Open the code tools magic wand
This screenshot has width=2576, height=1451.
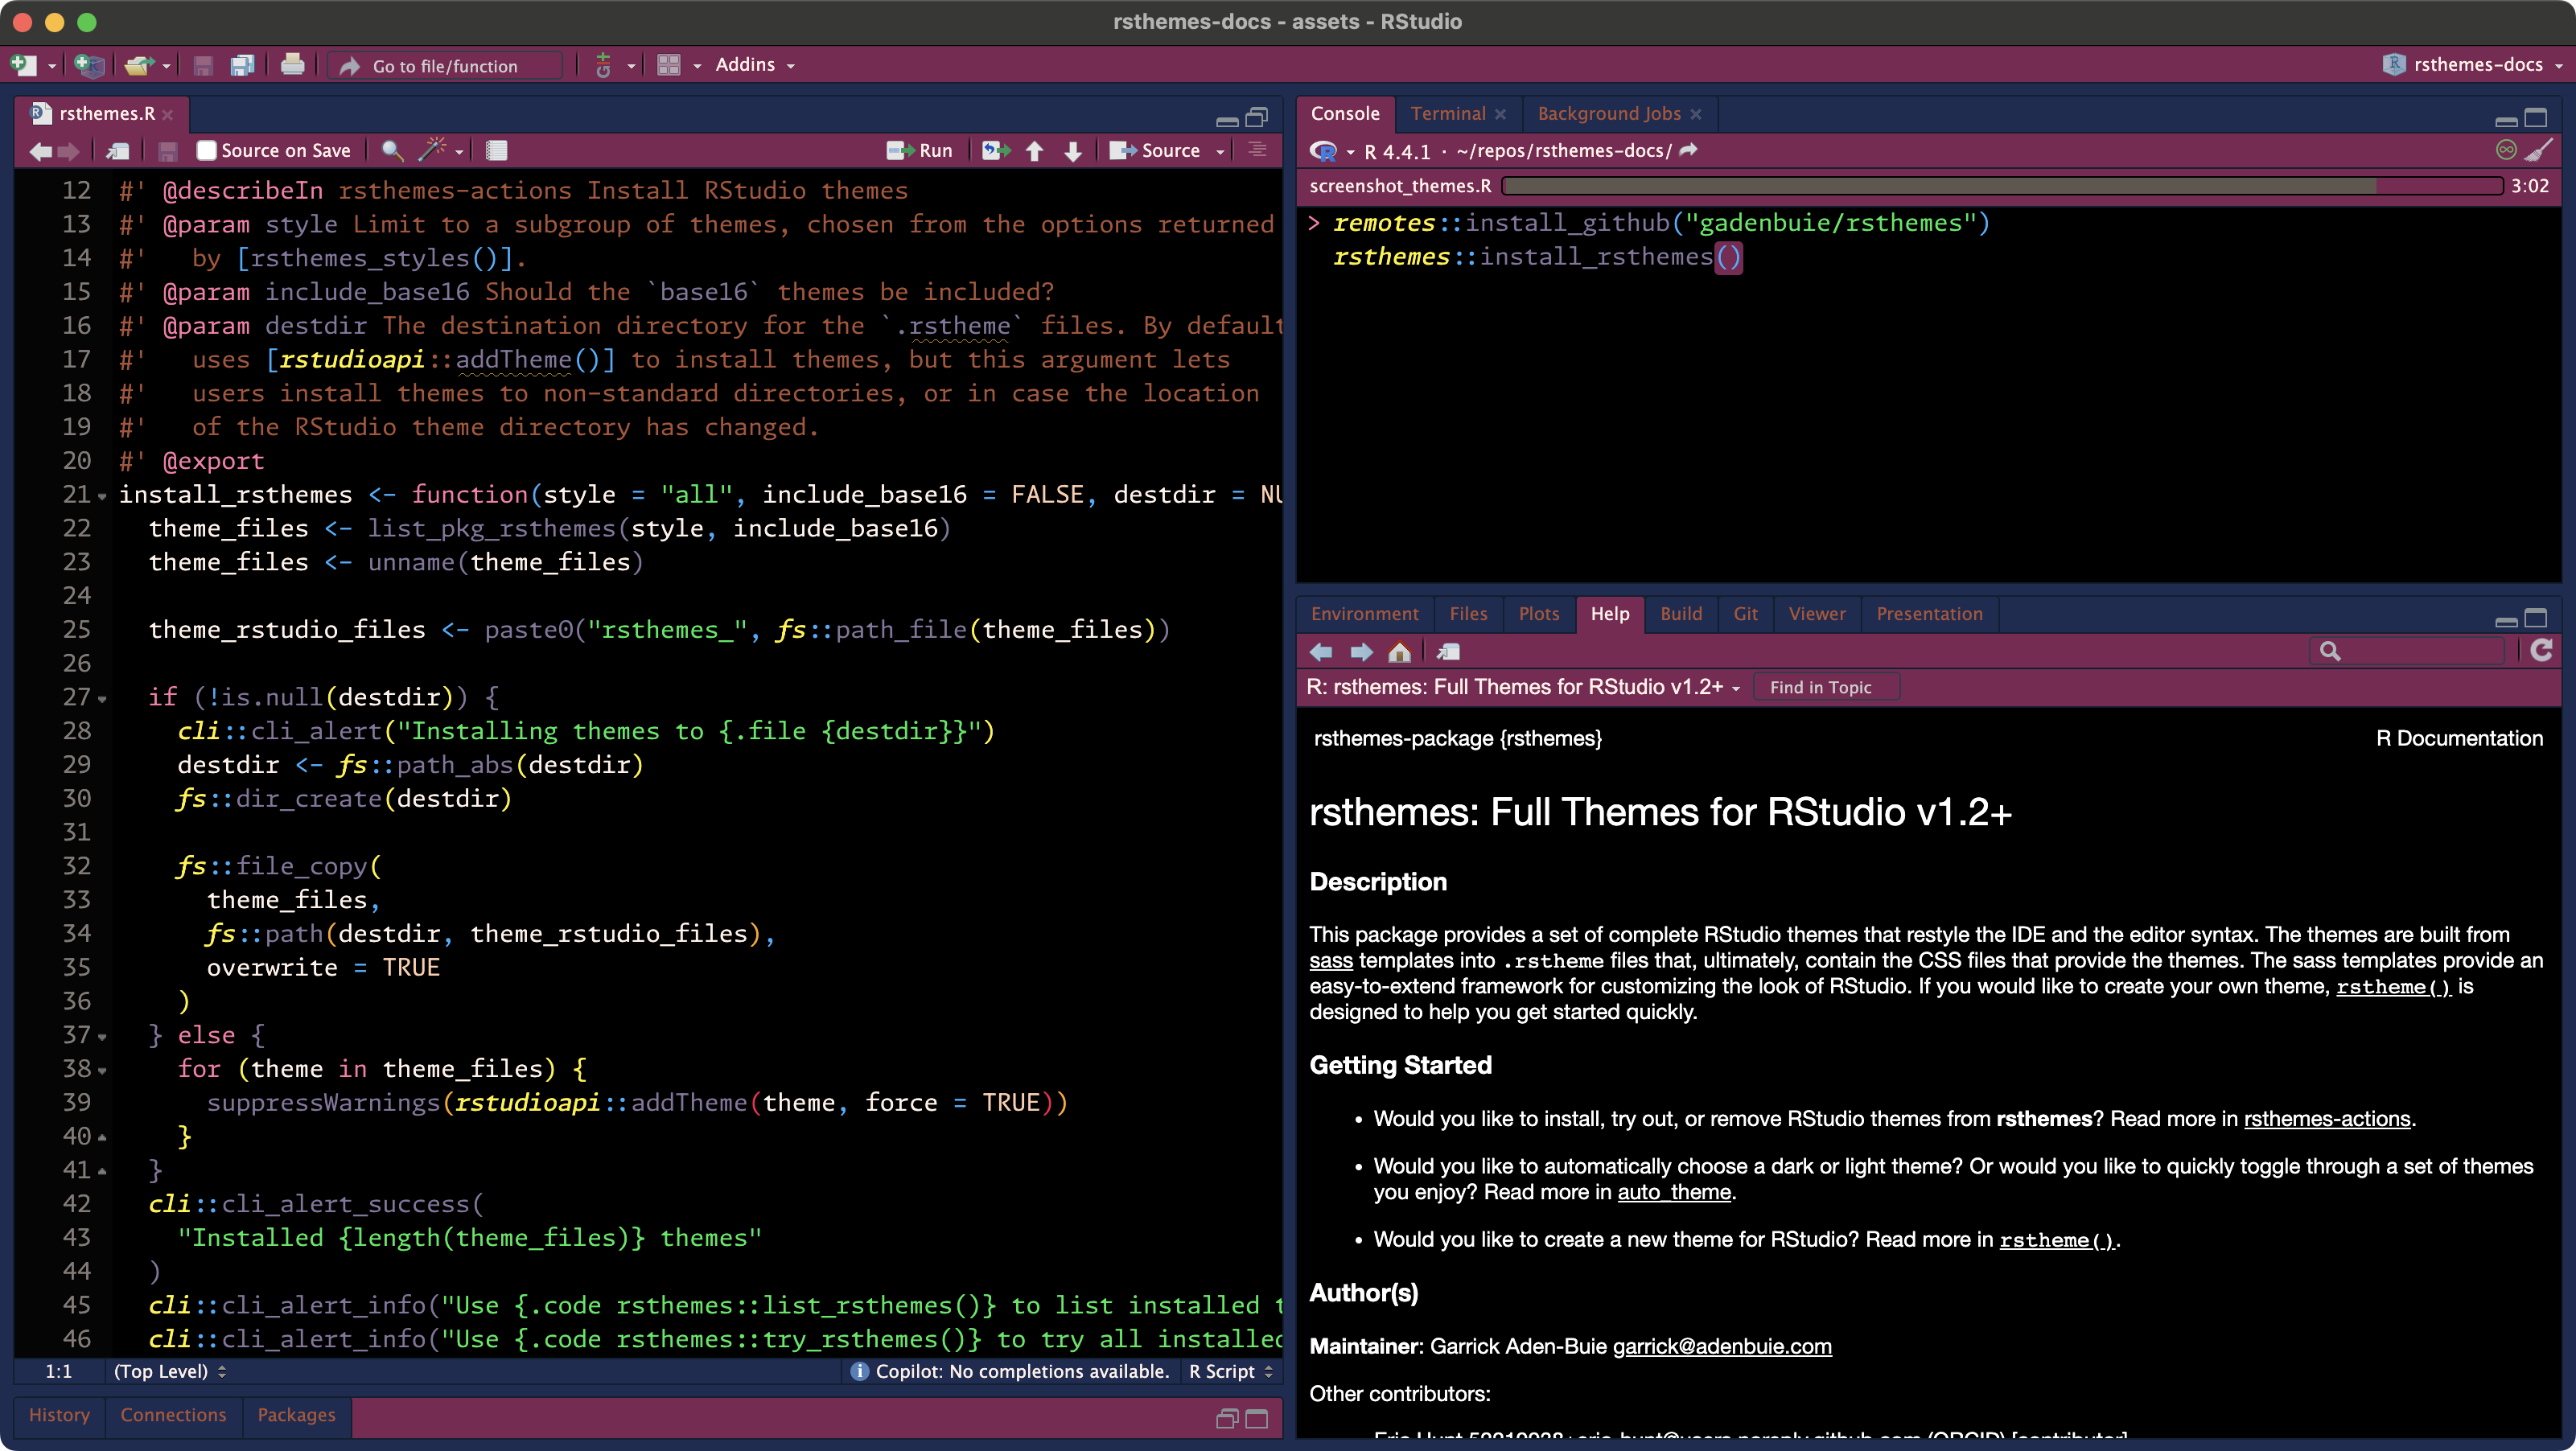click(x=432, y=150)
